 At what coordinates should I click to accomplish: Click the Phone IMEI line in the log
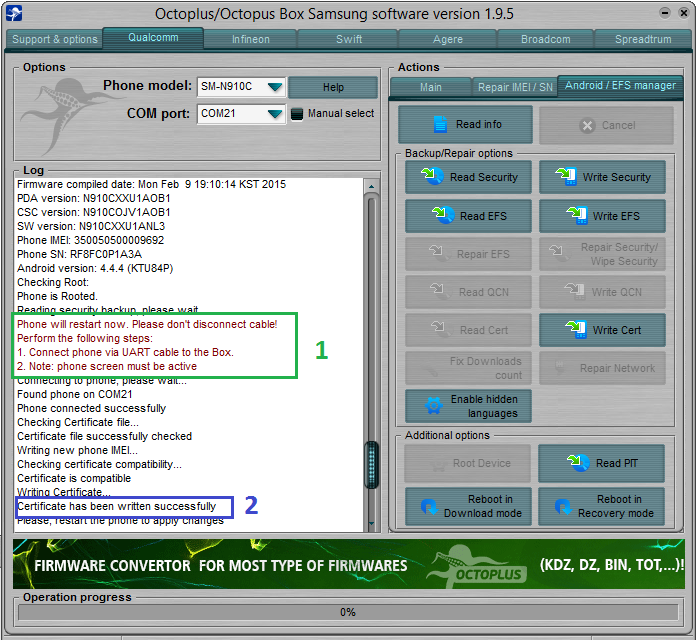point(90,240)
